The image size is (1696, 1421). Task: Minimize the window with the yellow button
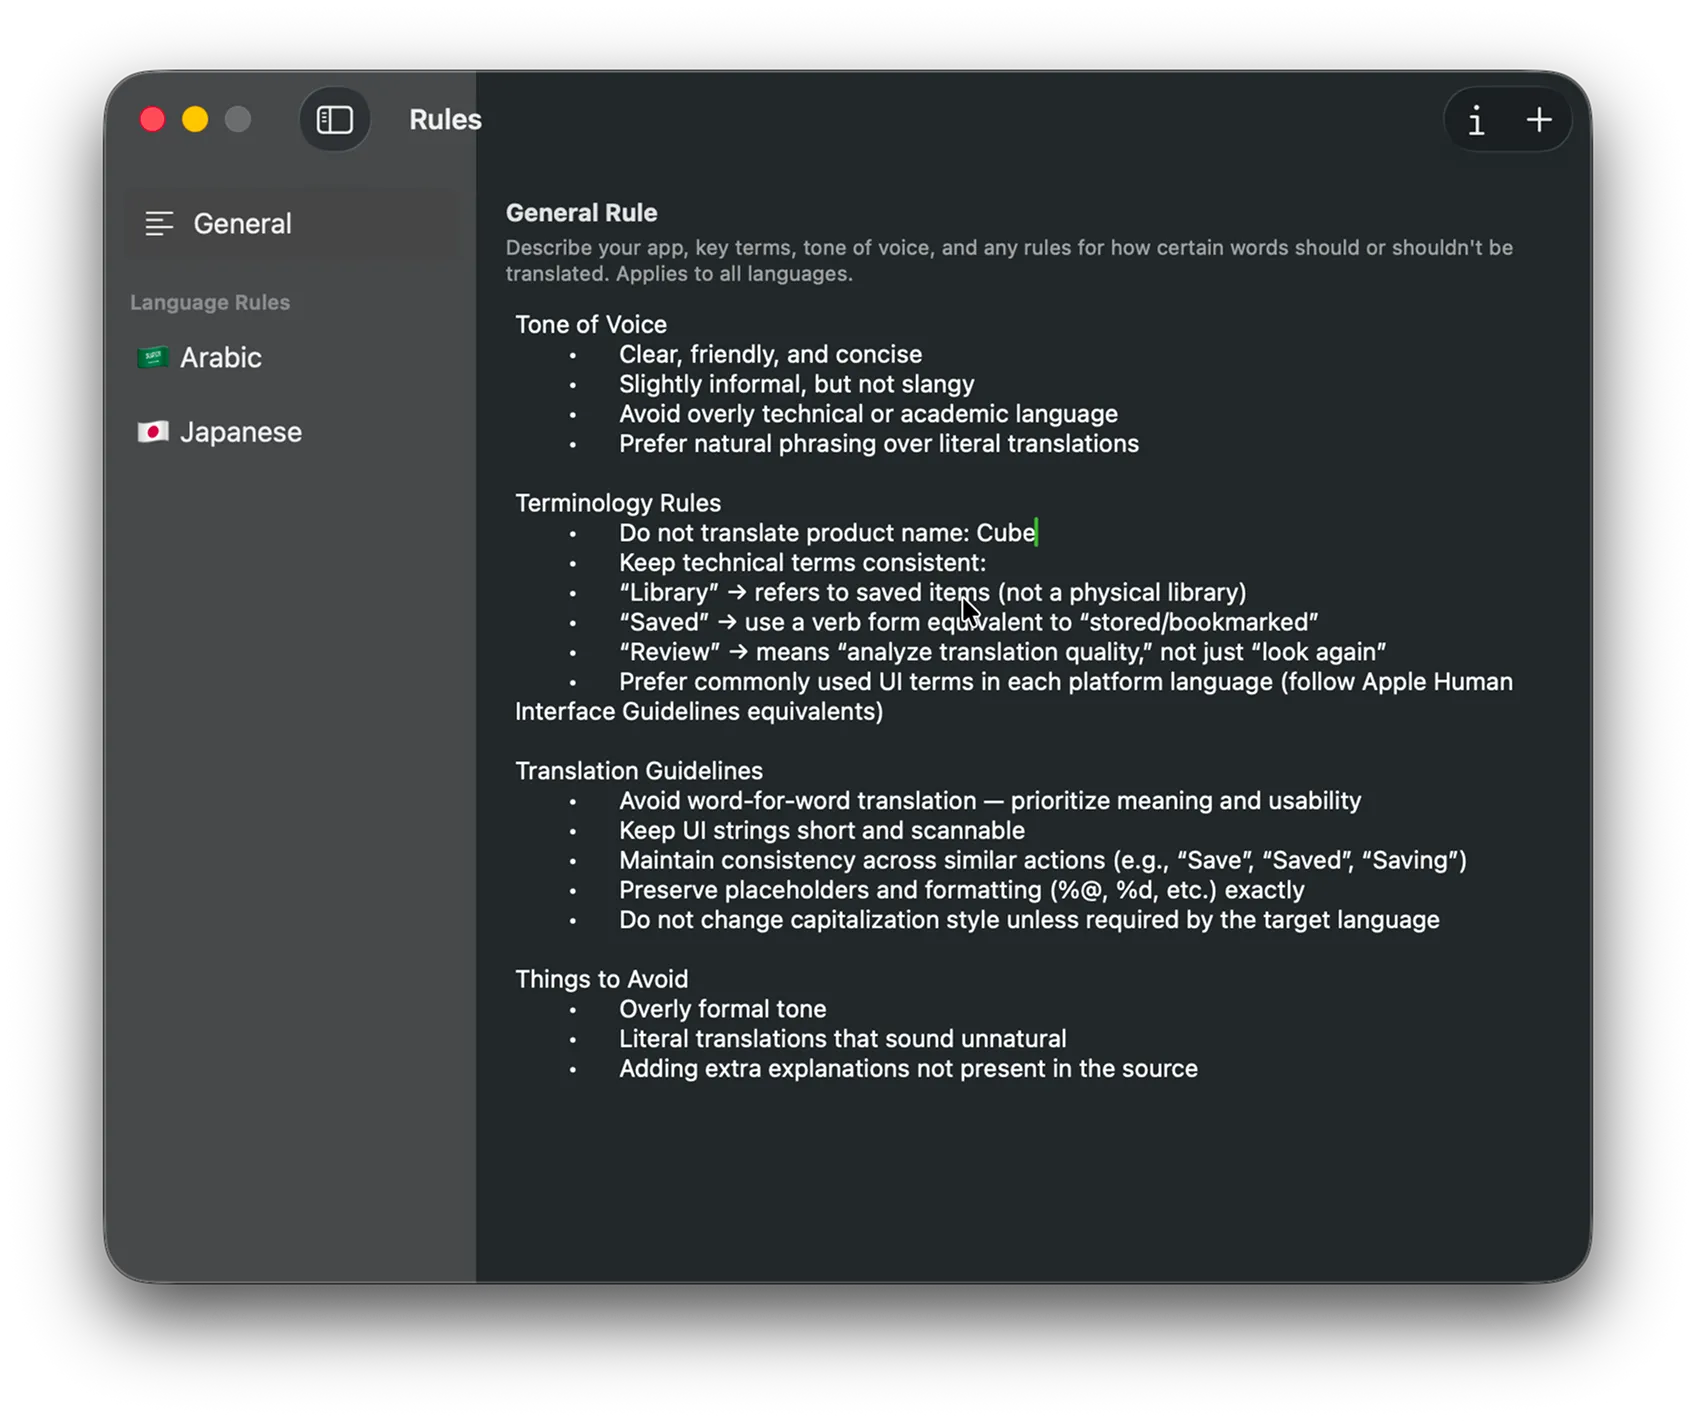[195, 120]
